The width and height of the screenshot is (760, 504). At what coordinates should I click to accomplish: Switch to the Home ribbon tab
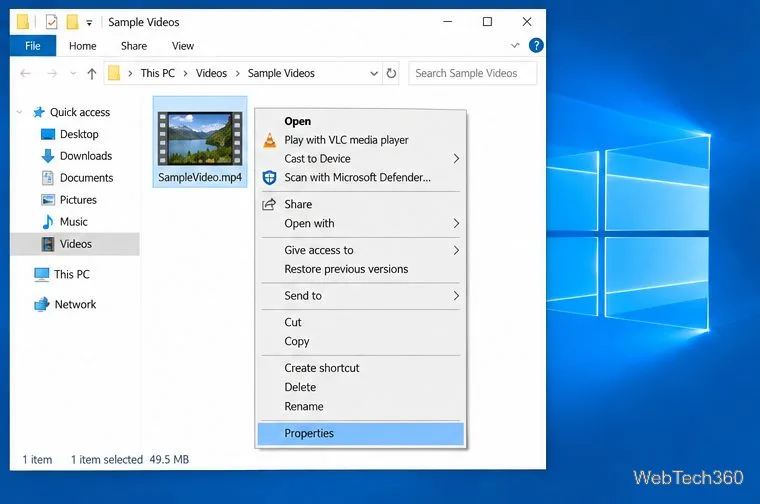pos(82,46)
